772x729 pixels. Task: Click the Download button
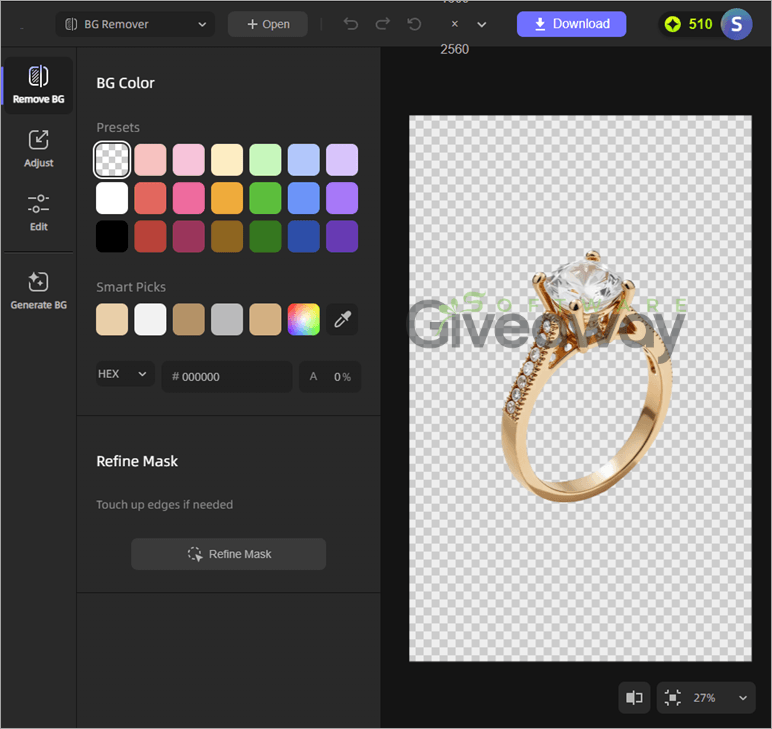tap(571, 24)
